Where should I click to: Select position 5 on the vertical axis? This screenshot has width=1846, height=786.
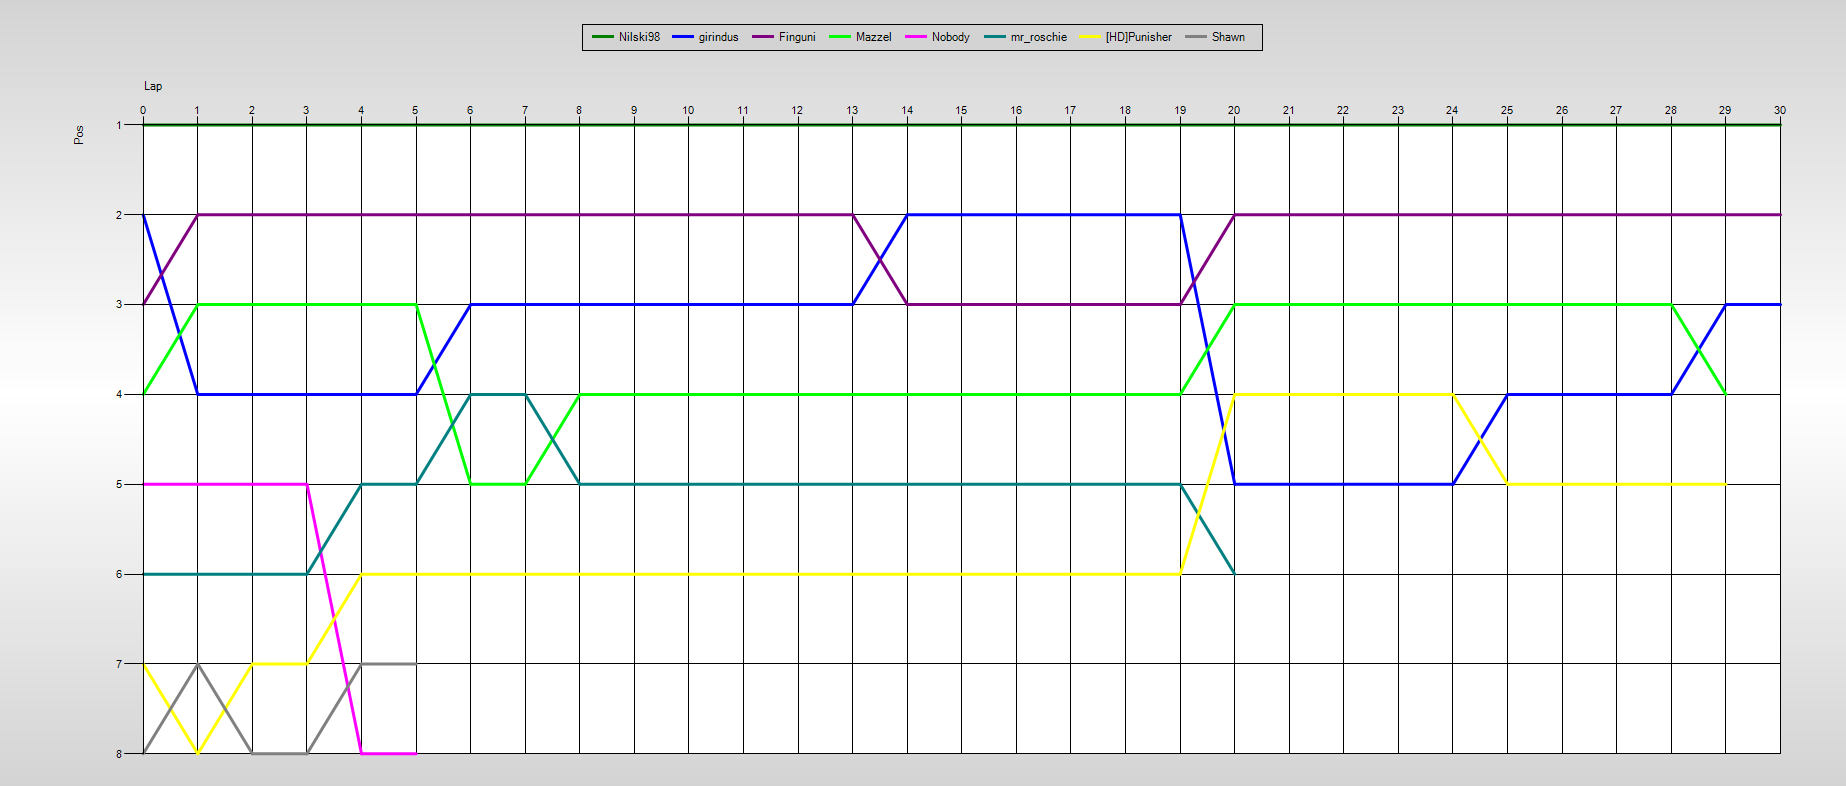click(119, 484)
